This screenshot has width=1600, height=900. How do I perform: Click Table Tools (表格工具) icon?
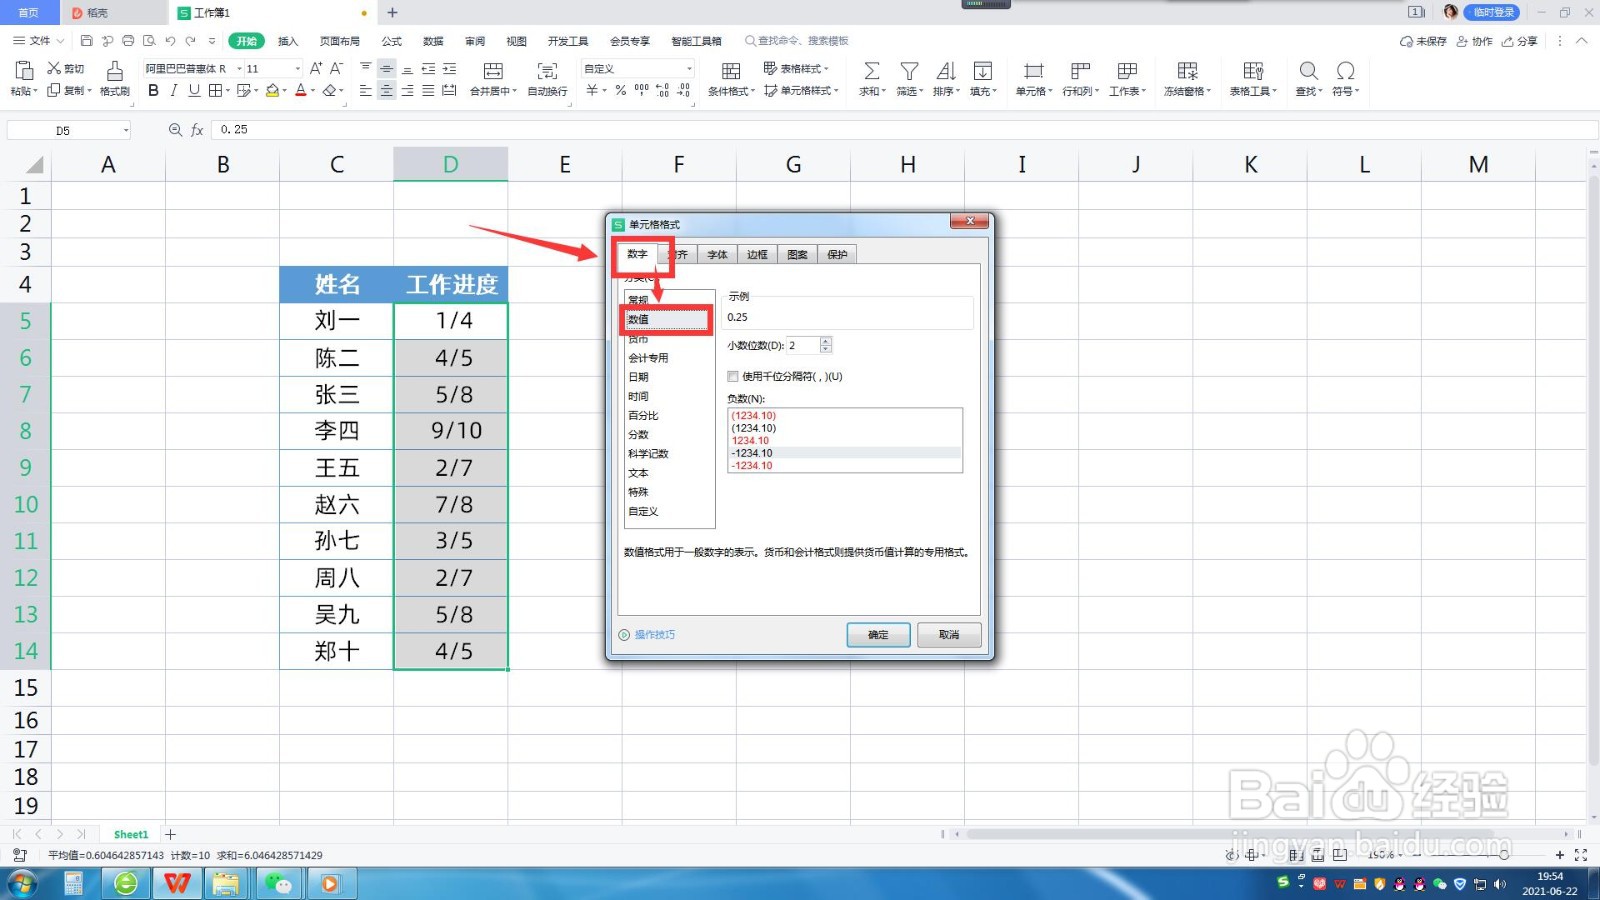pyautogui.click(x=1253, y=71)
